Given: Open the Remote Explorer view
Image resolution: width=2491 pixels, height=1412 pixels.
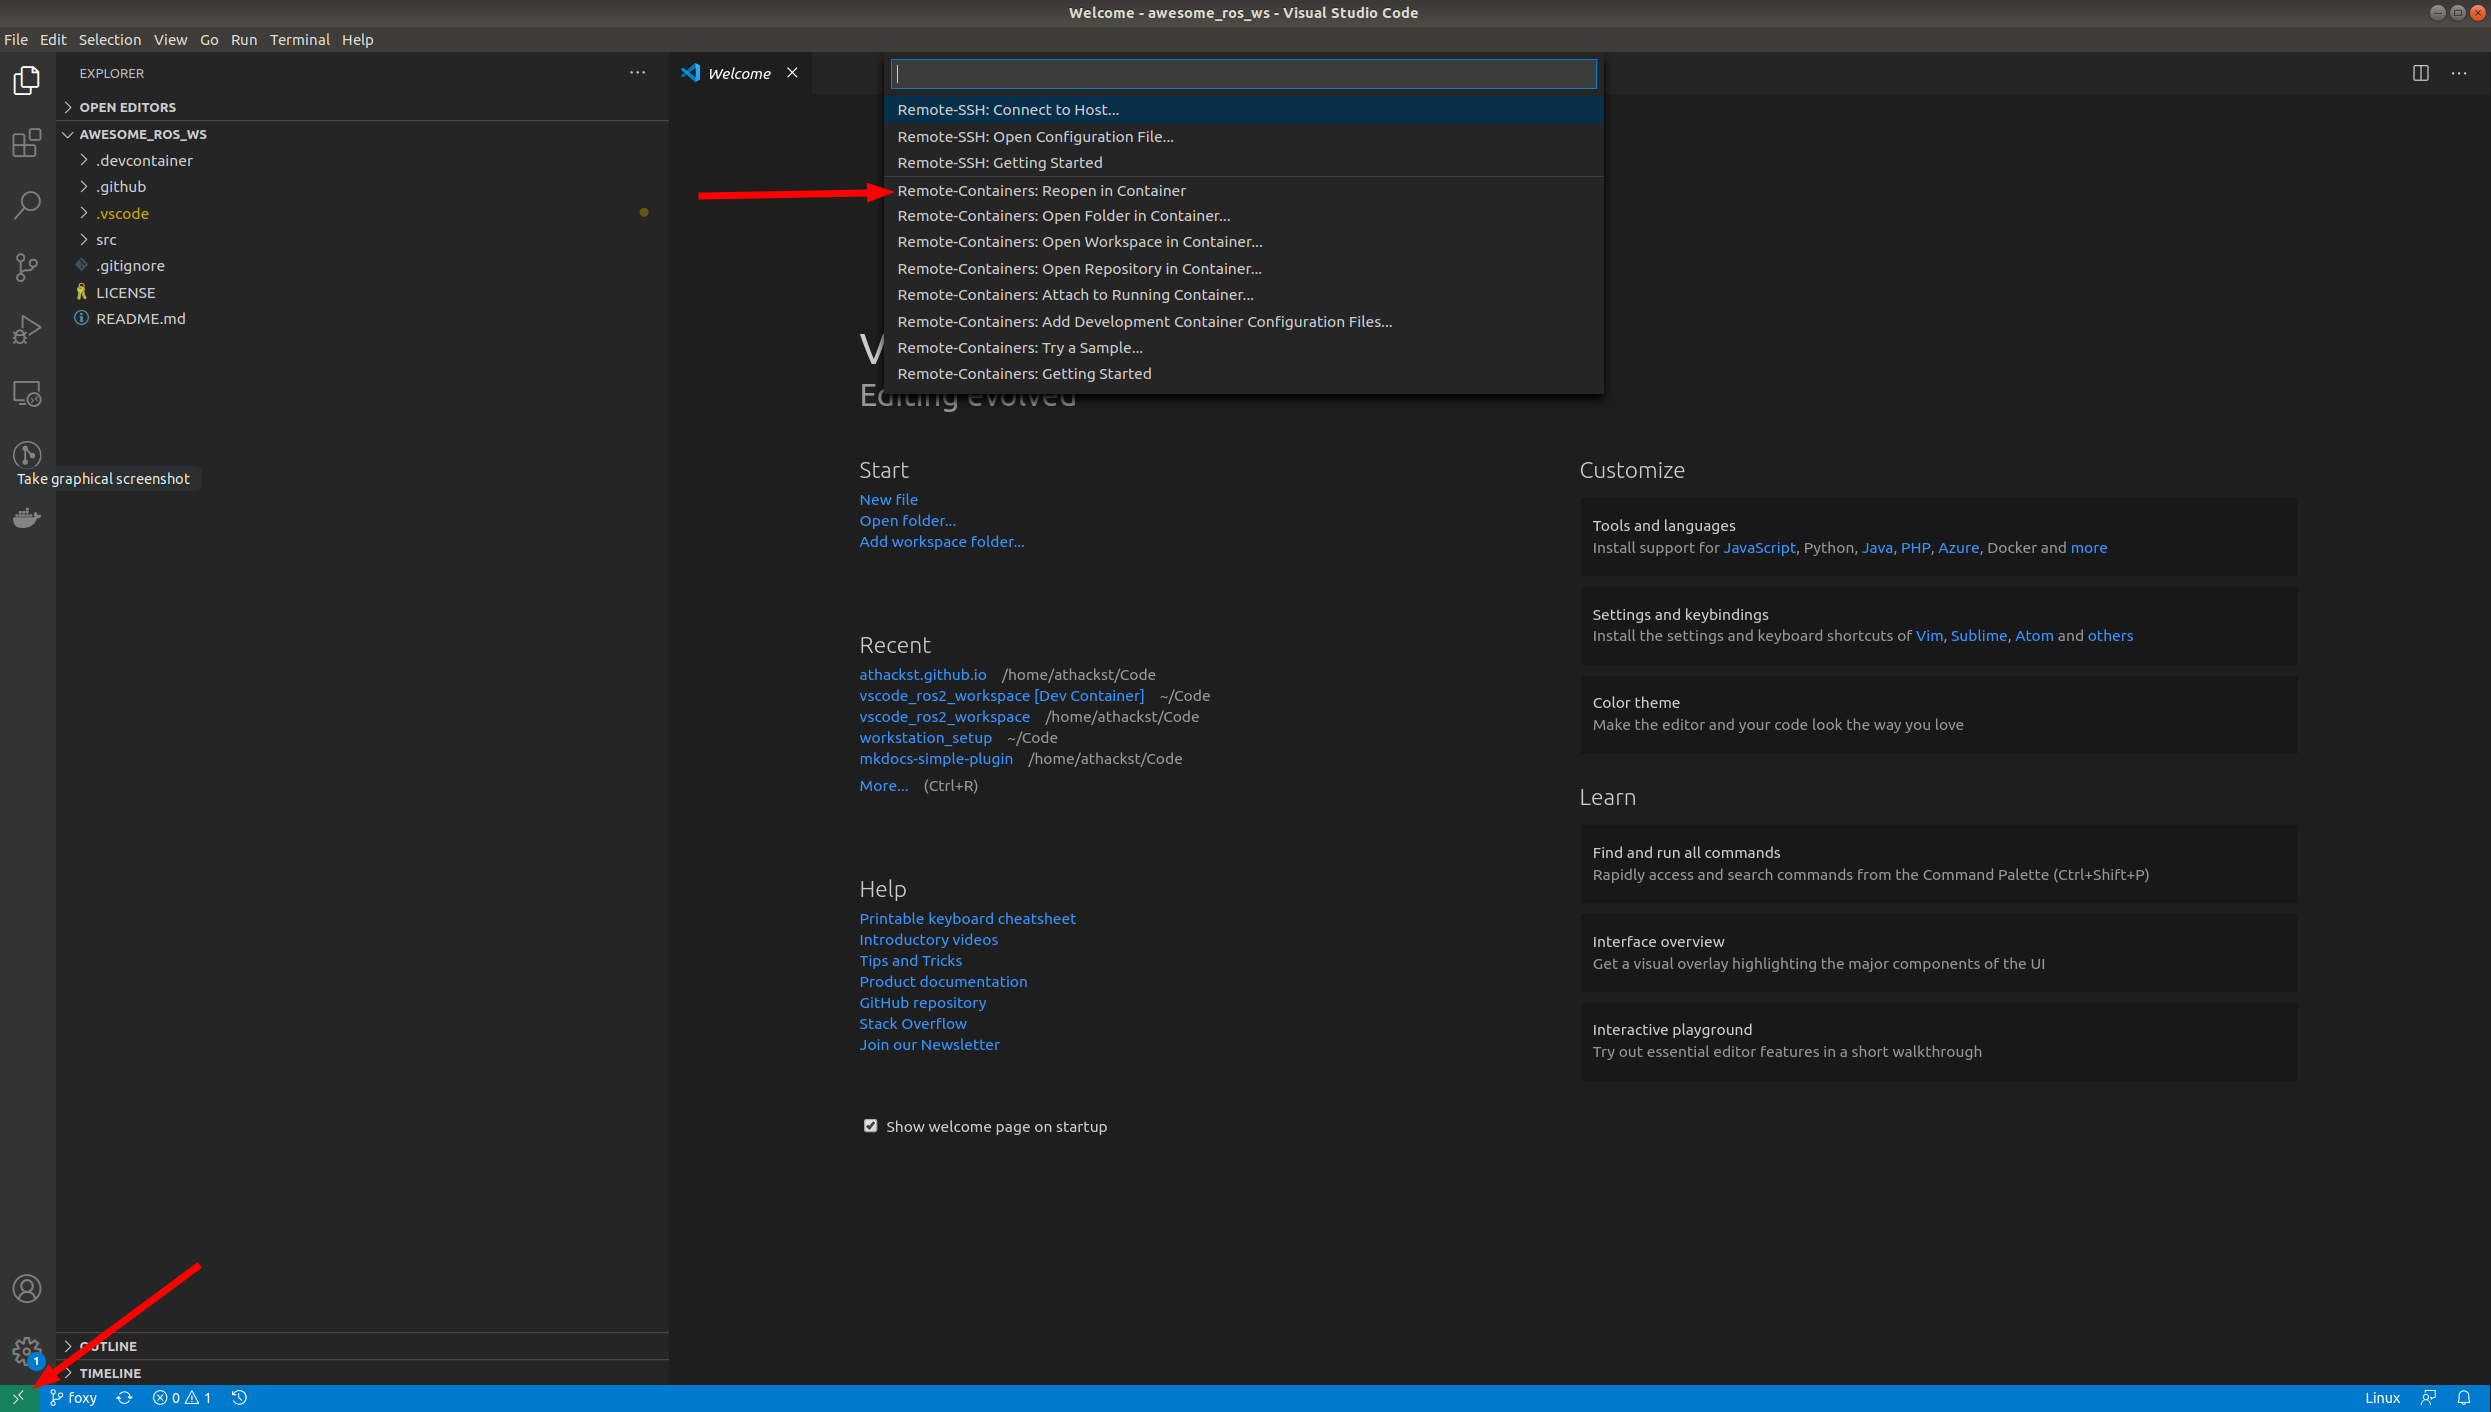Looking at the screenshot, I should click(x=26, y=393).
